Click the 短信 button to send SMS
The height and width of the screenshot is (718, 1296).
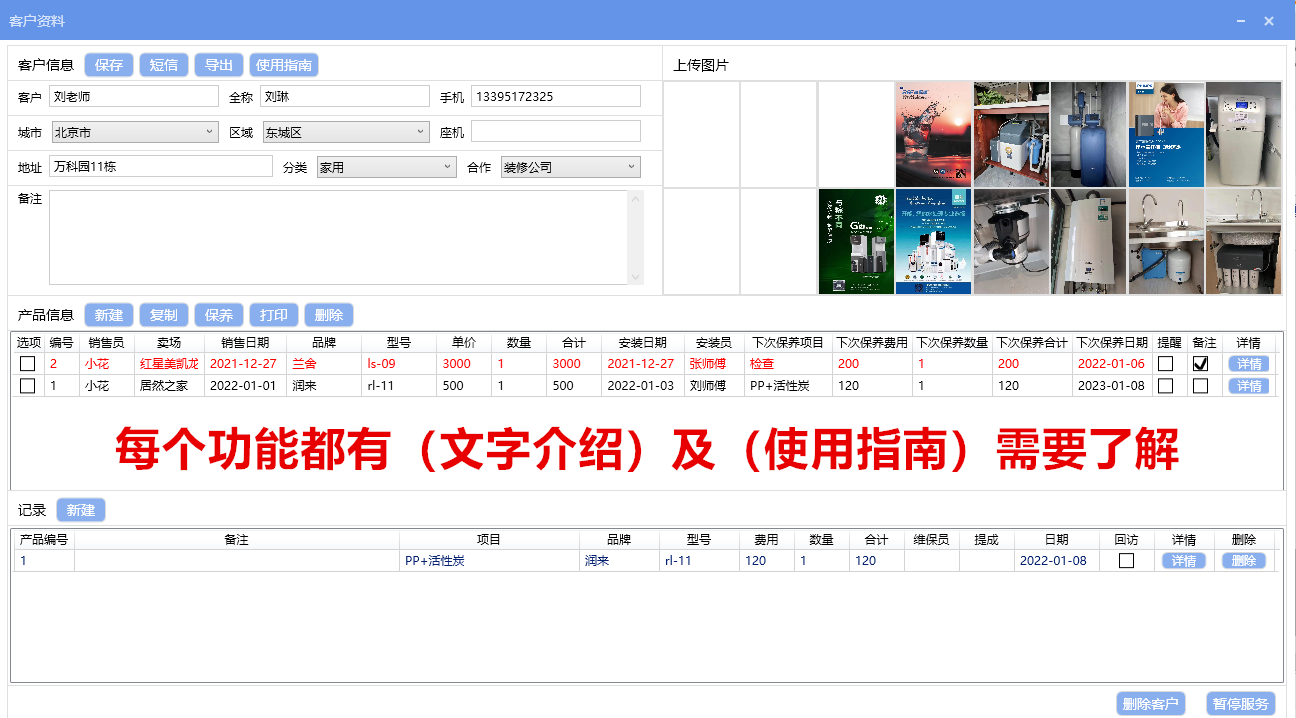(164, 65)
